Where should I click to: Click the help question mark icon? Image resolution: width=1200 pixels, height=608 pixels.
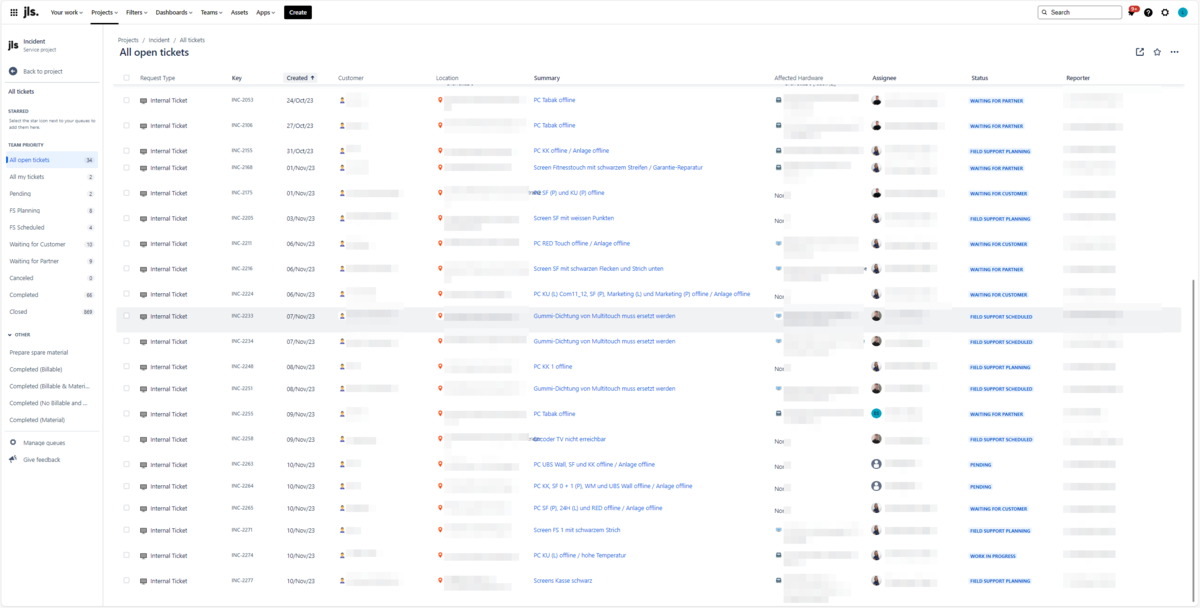coord(1148,13)
